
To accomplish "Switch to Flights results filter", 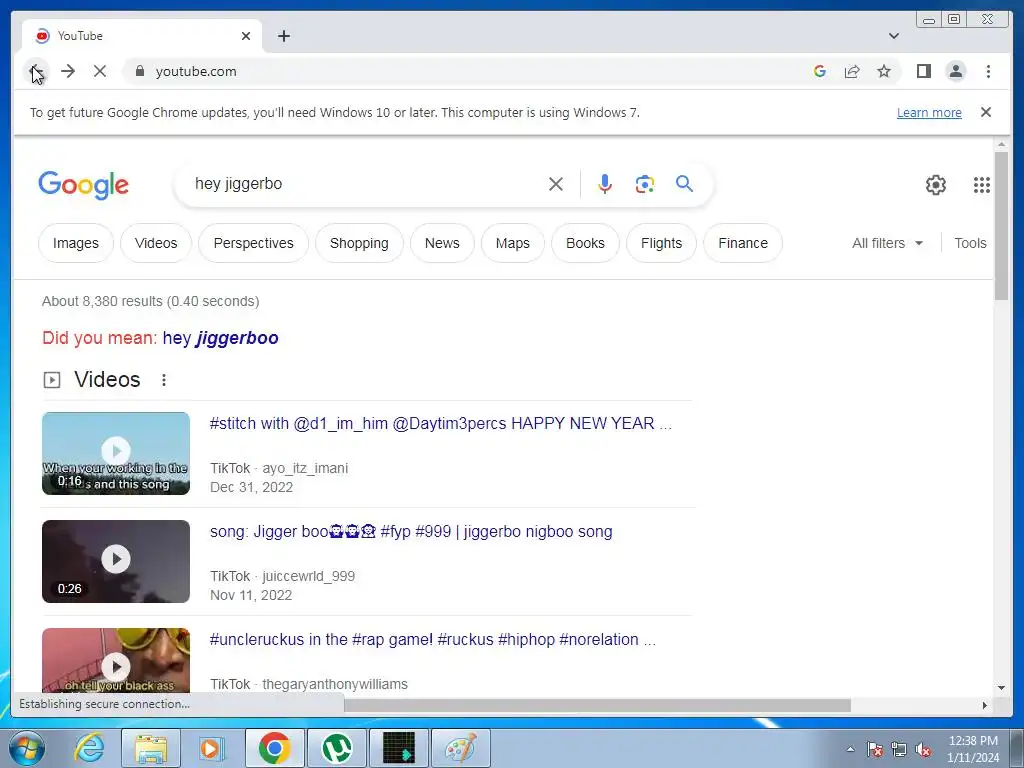I will [x=661, y=243].
